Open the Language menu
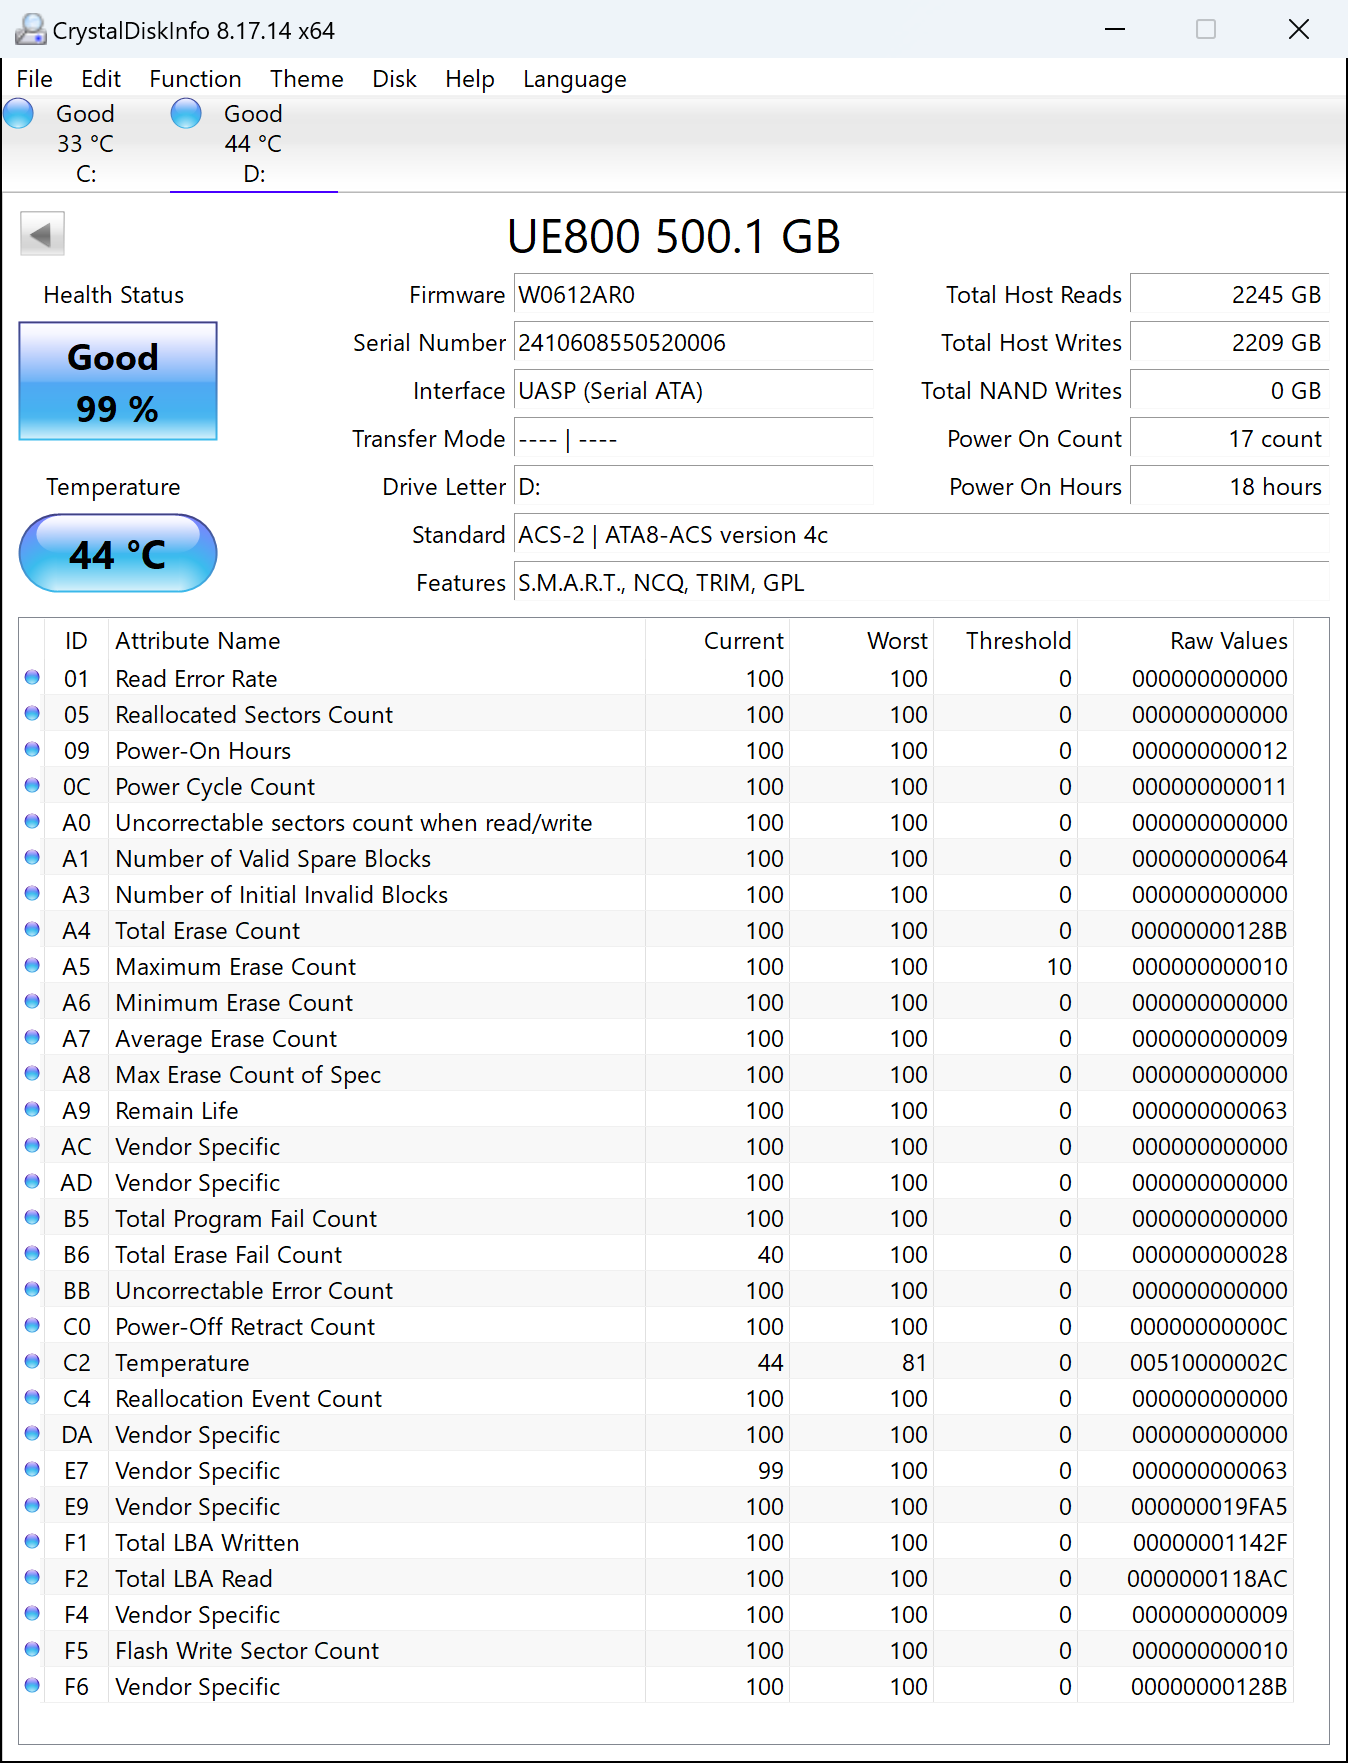 tap(575, 79)
